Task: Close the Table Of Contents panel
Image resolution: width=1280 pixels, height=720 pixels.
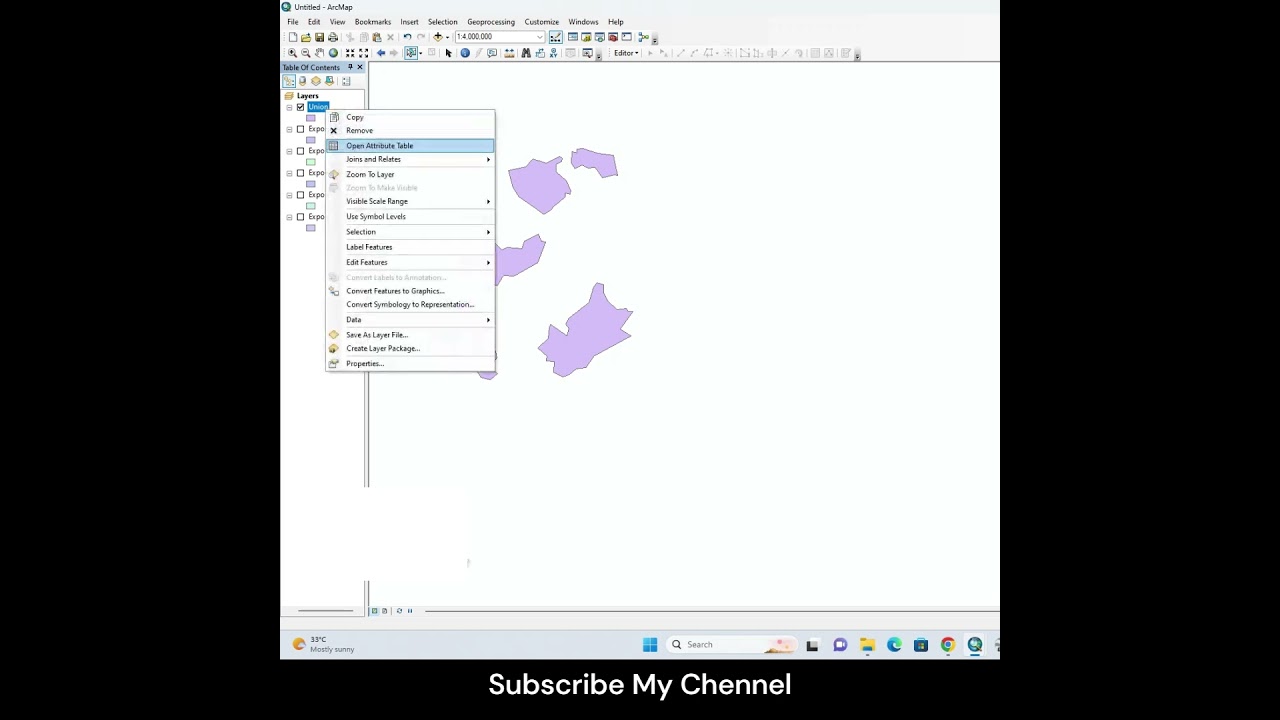Action: pyautogui.click(x=360, y=67)
